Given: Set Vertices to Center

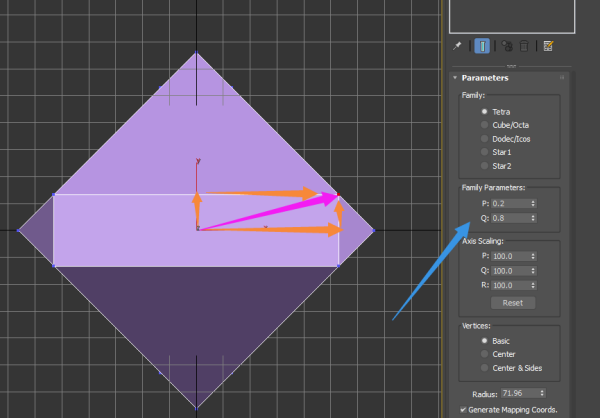Looking at the screenshot, I should (x=484, y=354).
